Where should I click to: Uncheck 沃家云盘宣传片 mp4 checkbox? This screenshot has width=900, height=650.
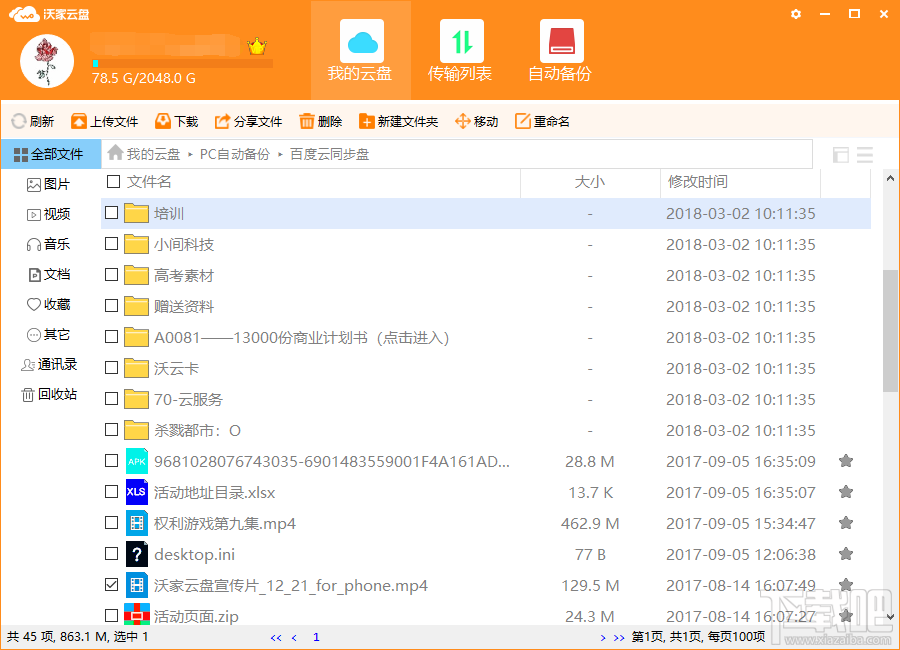111,585
